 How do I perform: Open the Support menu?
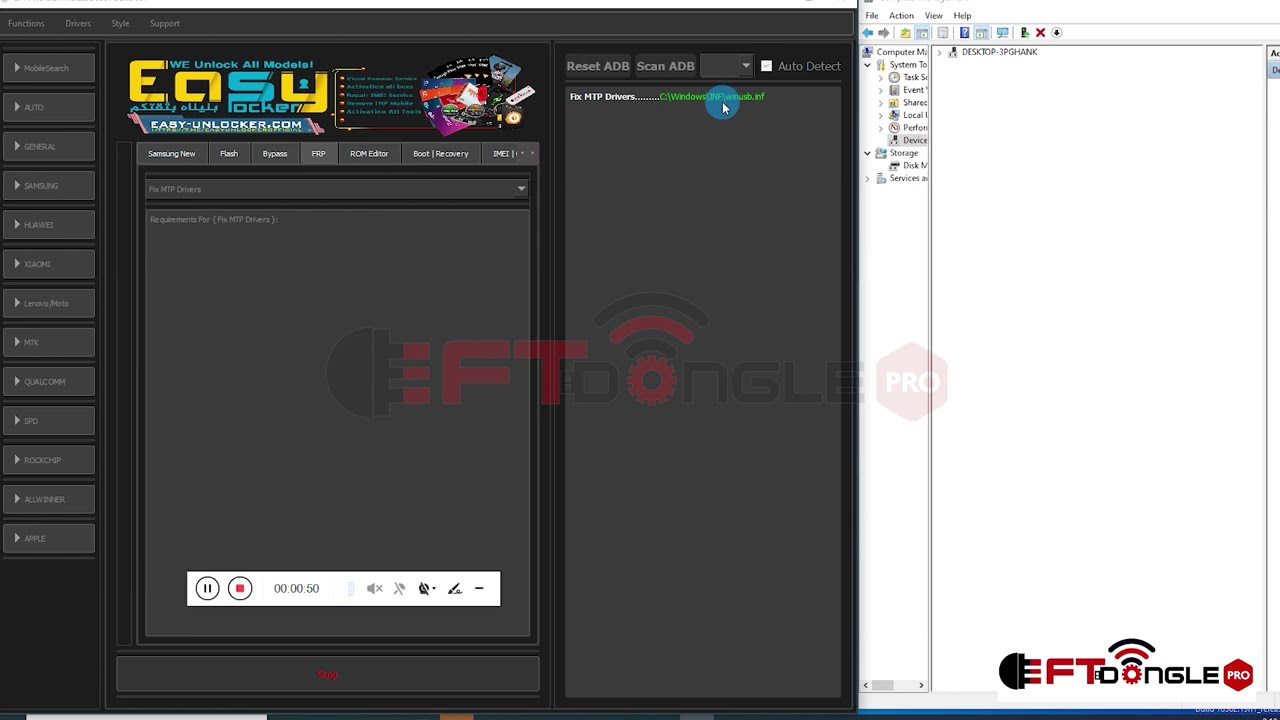165,23
